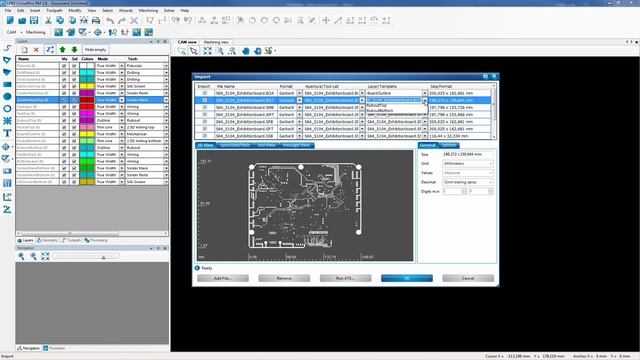
Task: Open Tech dropdown showing 2.5D milling top
Action: tap(166, 127)
